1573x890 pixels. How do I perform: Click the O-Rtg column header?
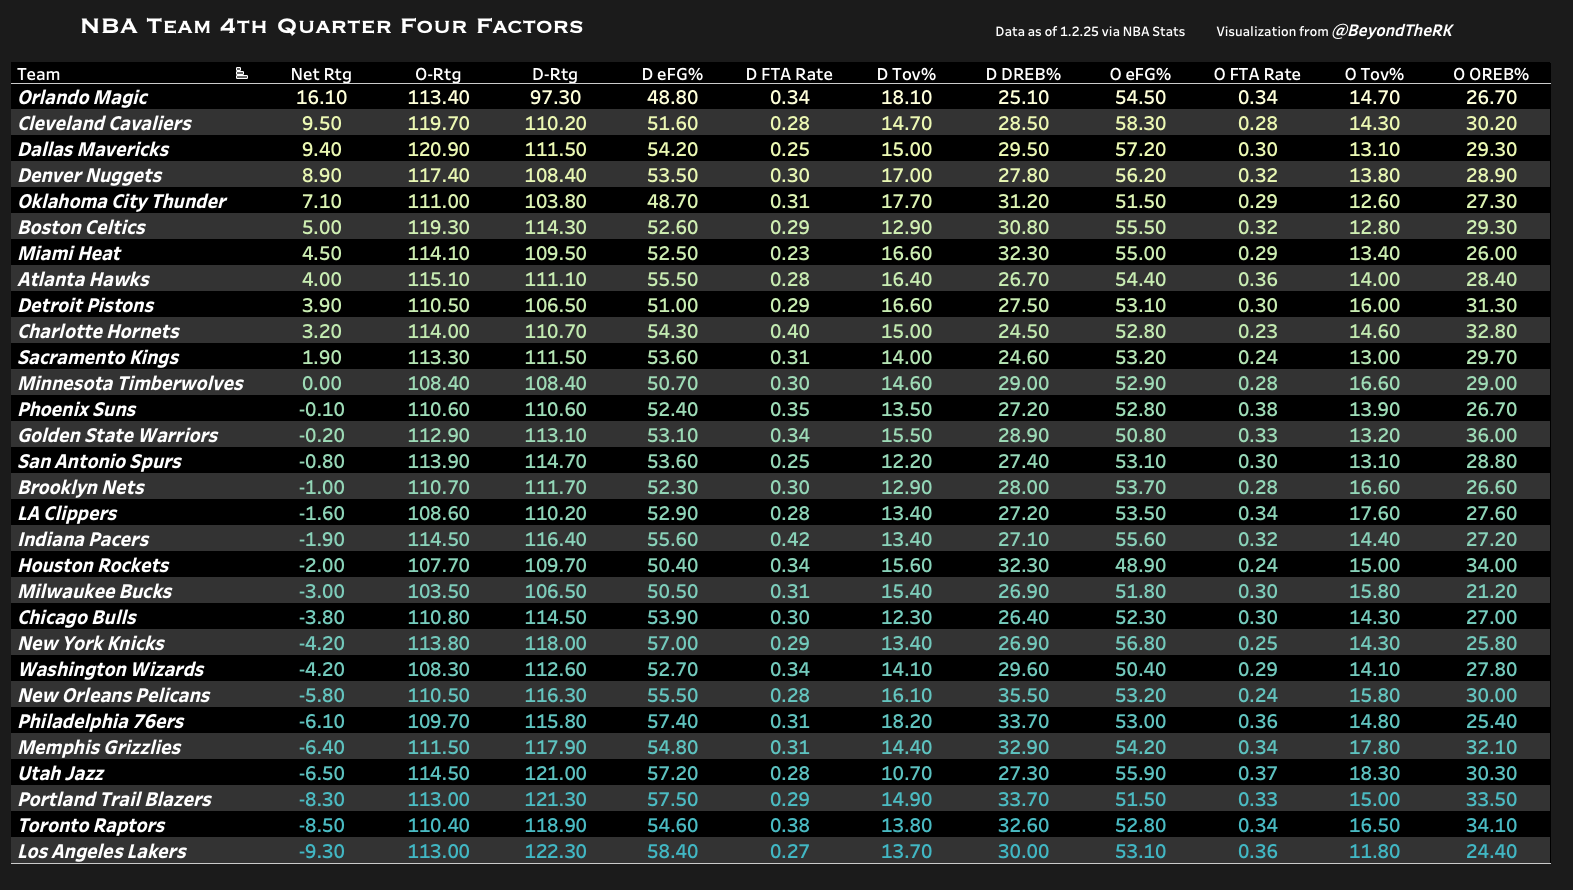coord(438,74)
